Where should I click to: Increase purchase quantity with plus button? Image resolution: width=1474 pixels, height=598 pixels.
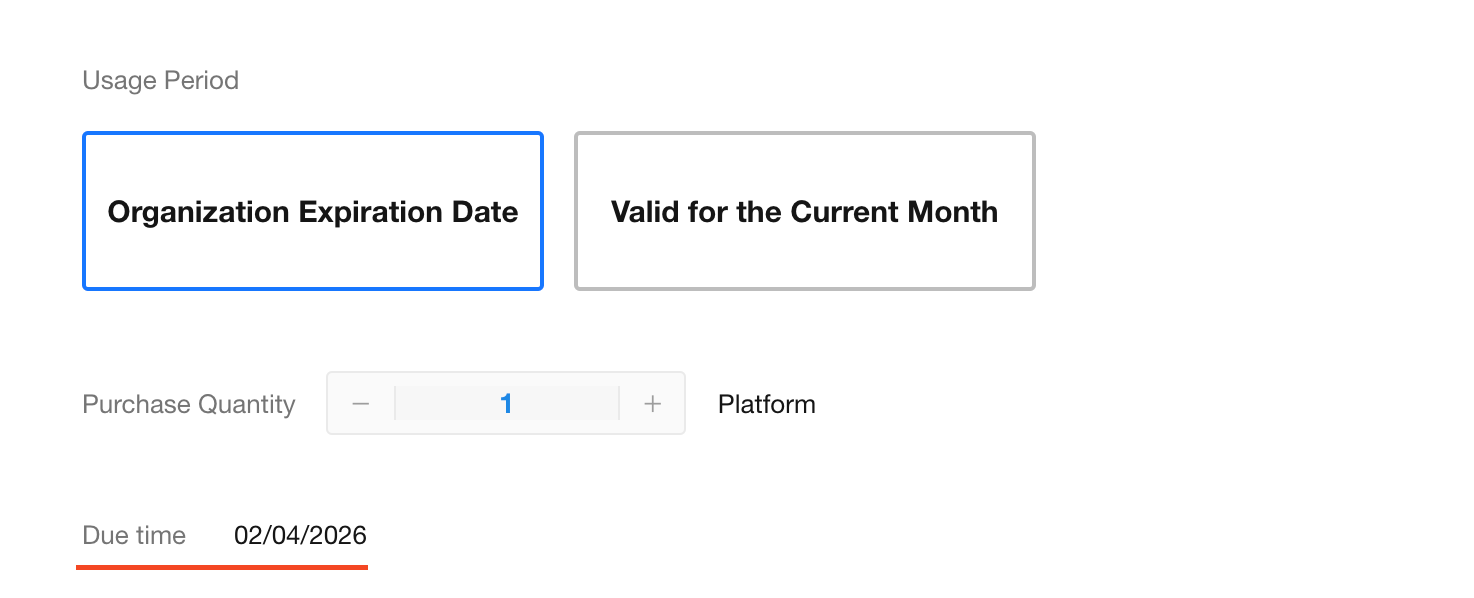click(653, 404)
